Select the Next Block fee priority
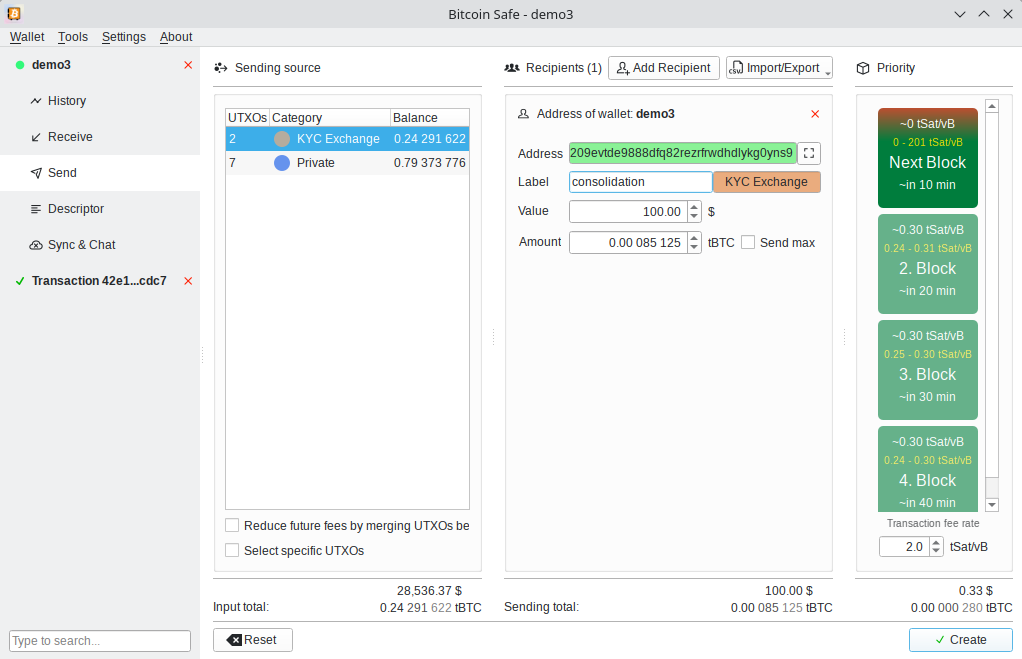The height and width of the screenshot is (659, 1022). click(927, 158)
